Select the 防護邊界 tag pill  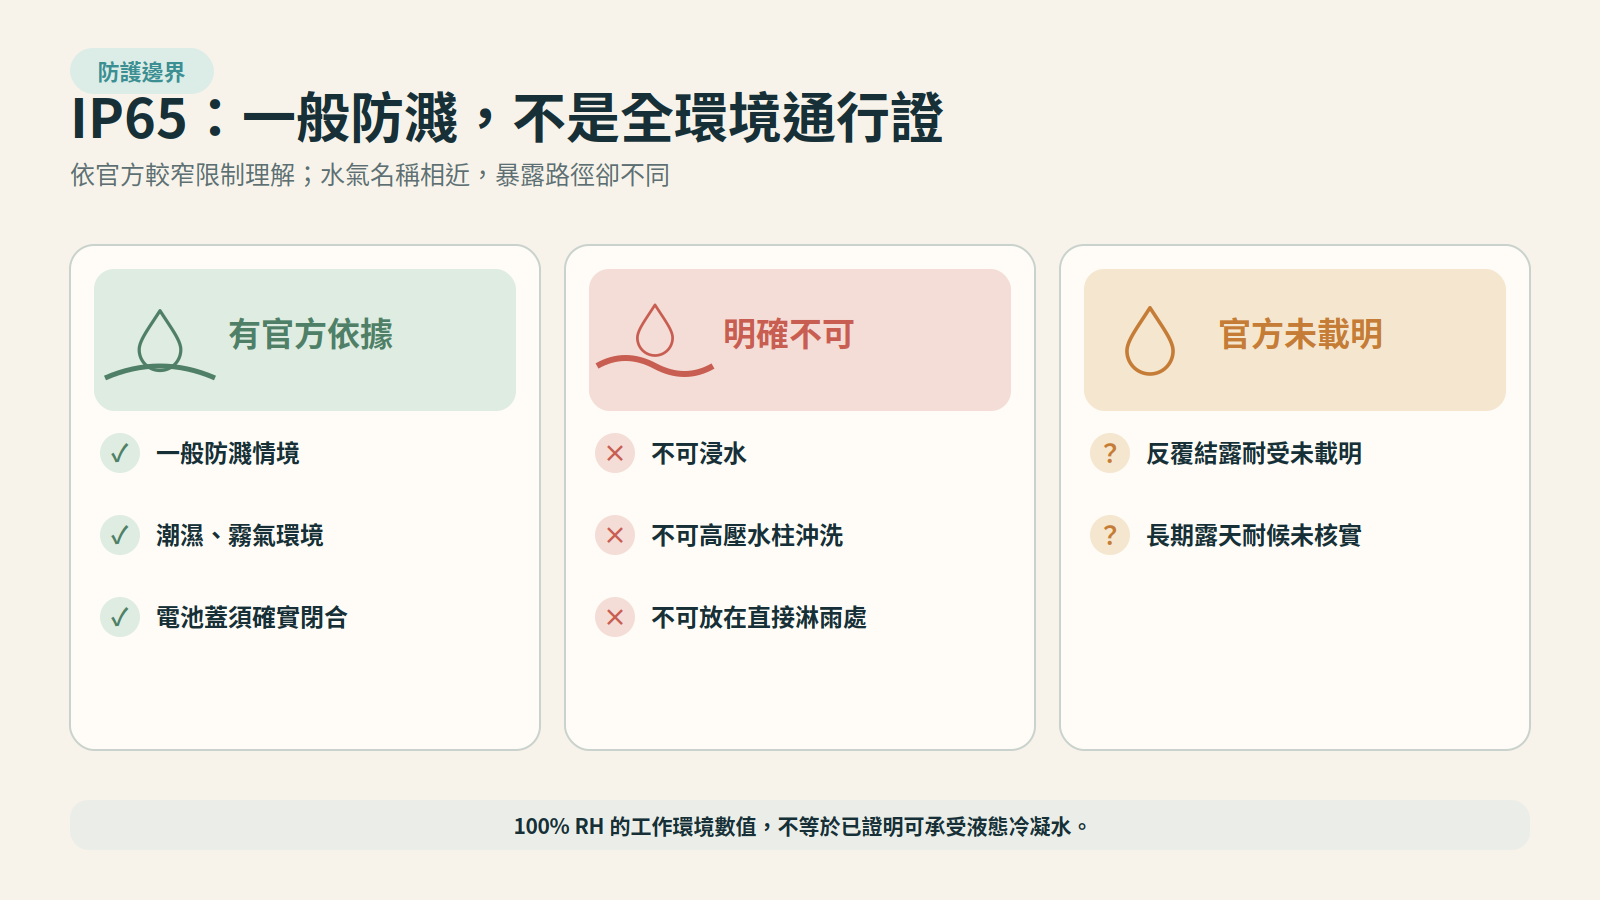pos(142,72)
